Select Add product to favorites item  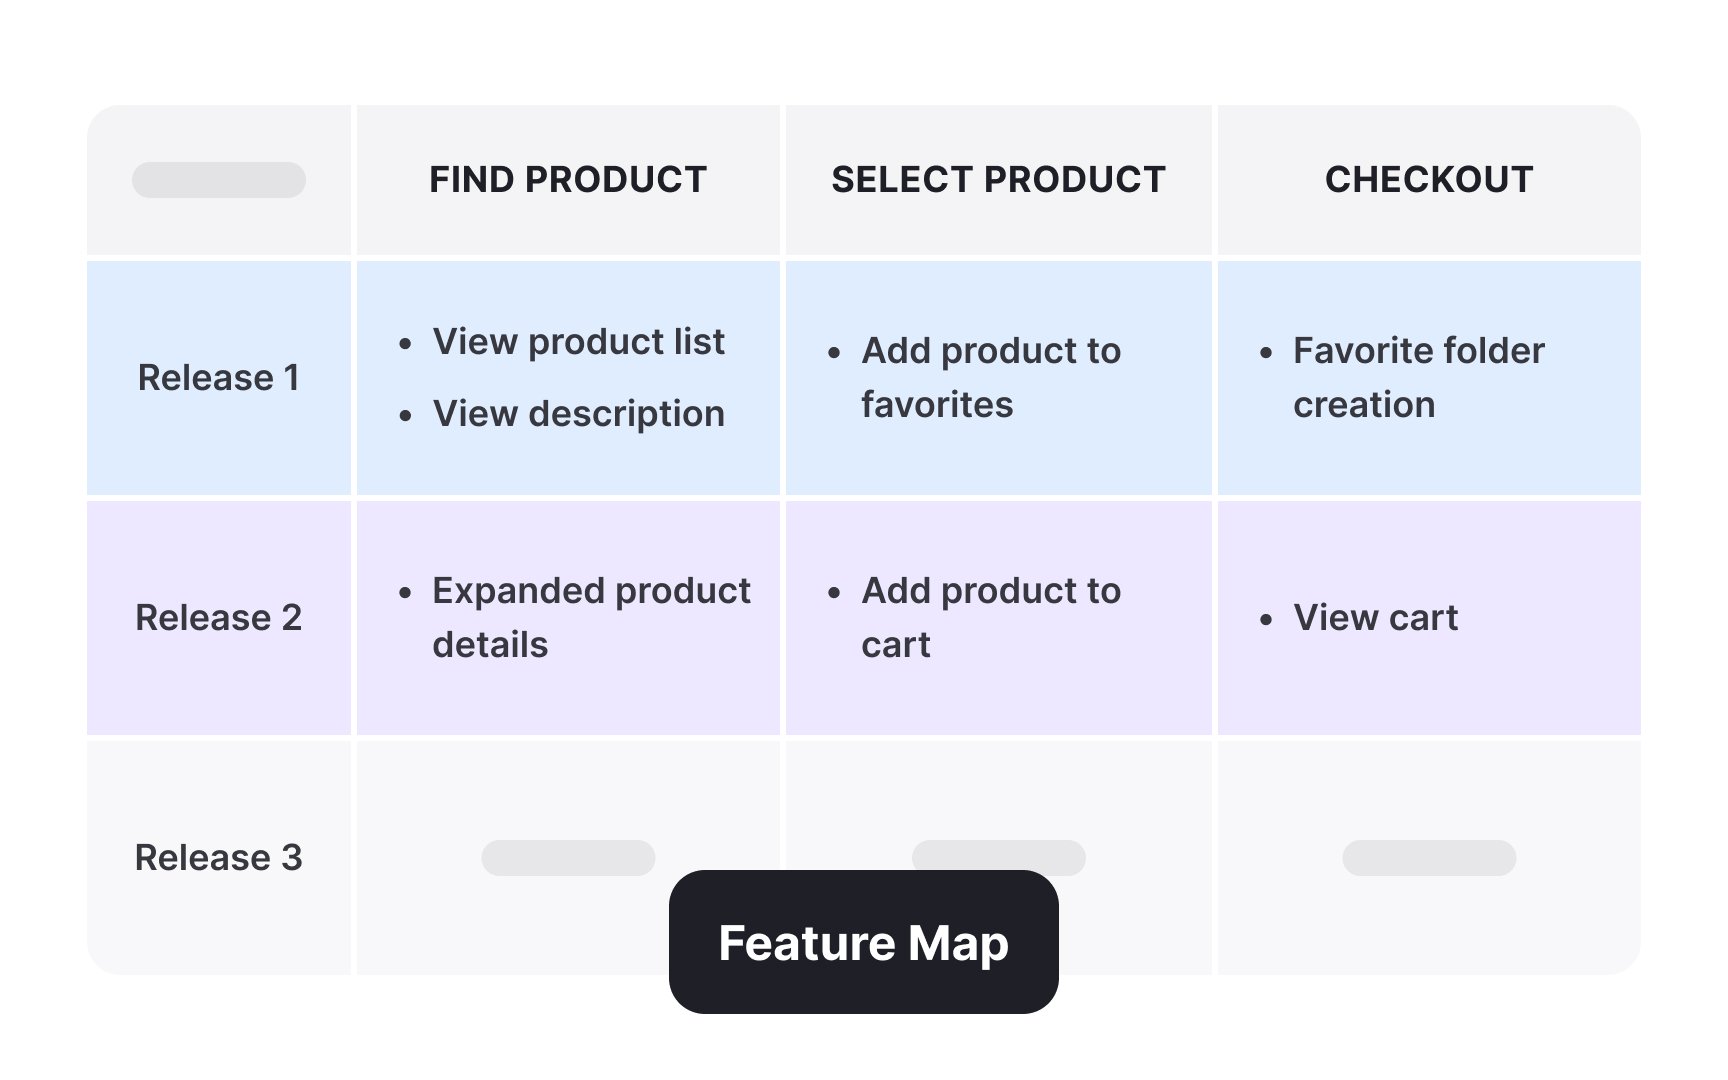(991, 378)
